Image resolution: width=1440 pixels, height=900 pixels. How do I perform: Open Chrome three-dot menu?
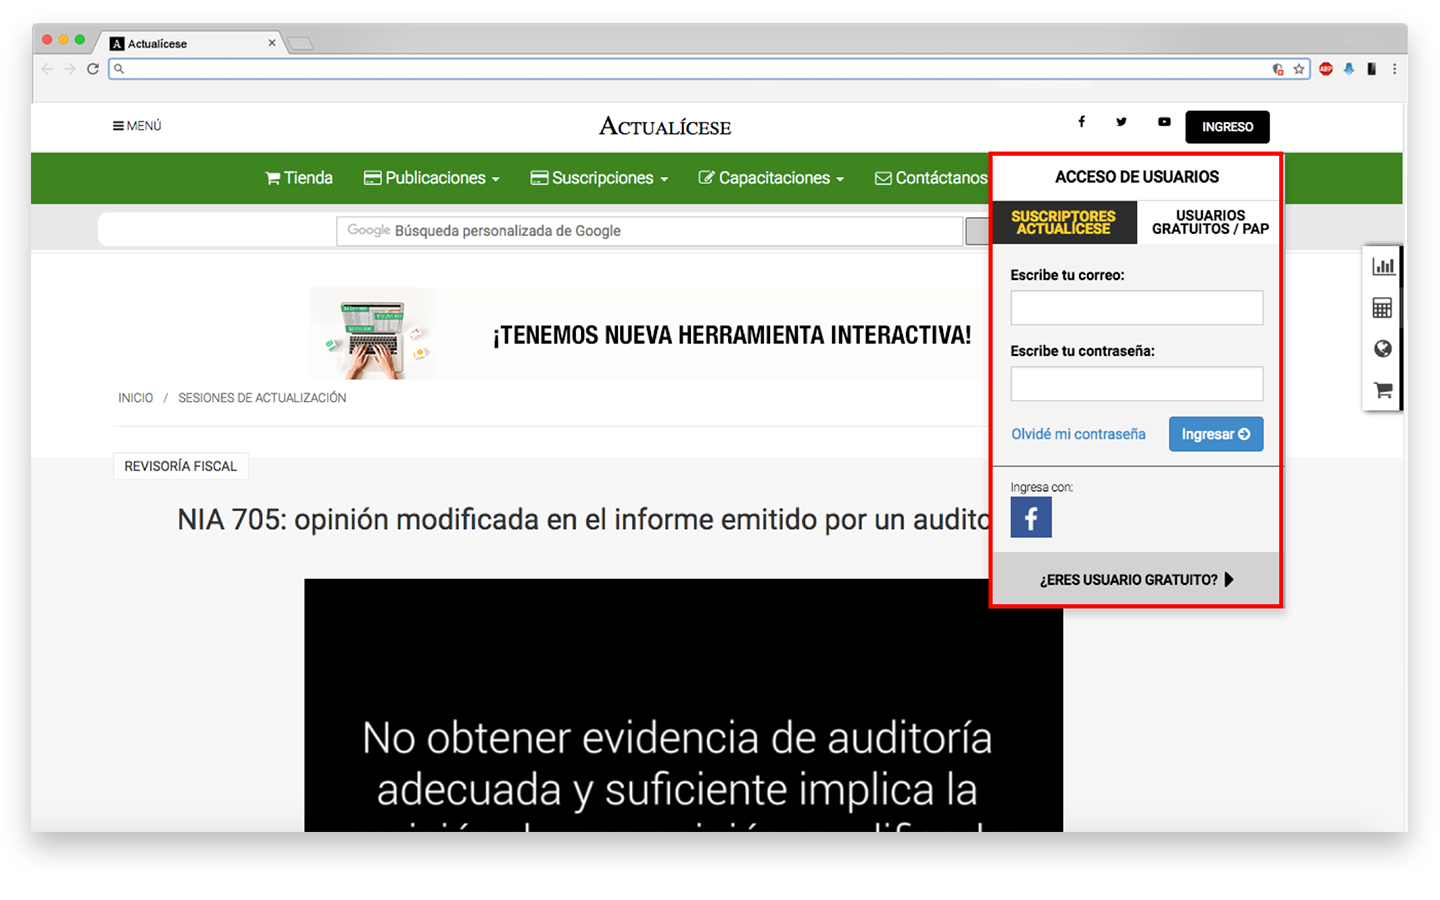point(1394,69)
